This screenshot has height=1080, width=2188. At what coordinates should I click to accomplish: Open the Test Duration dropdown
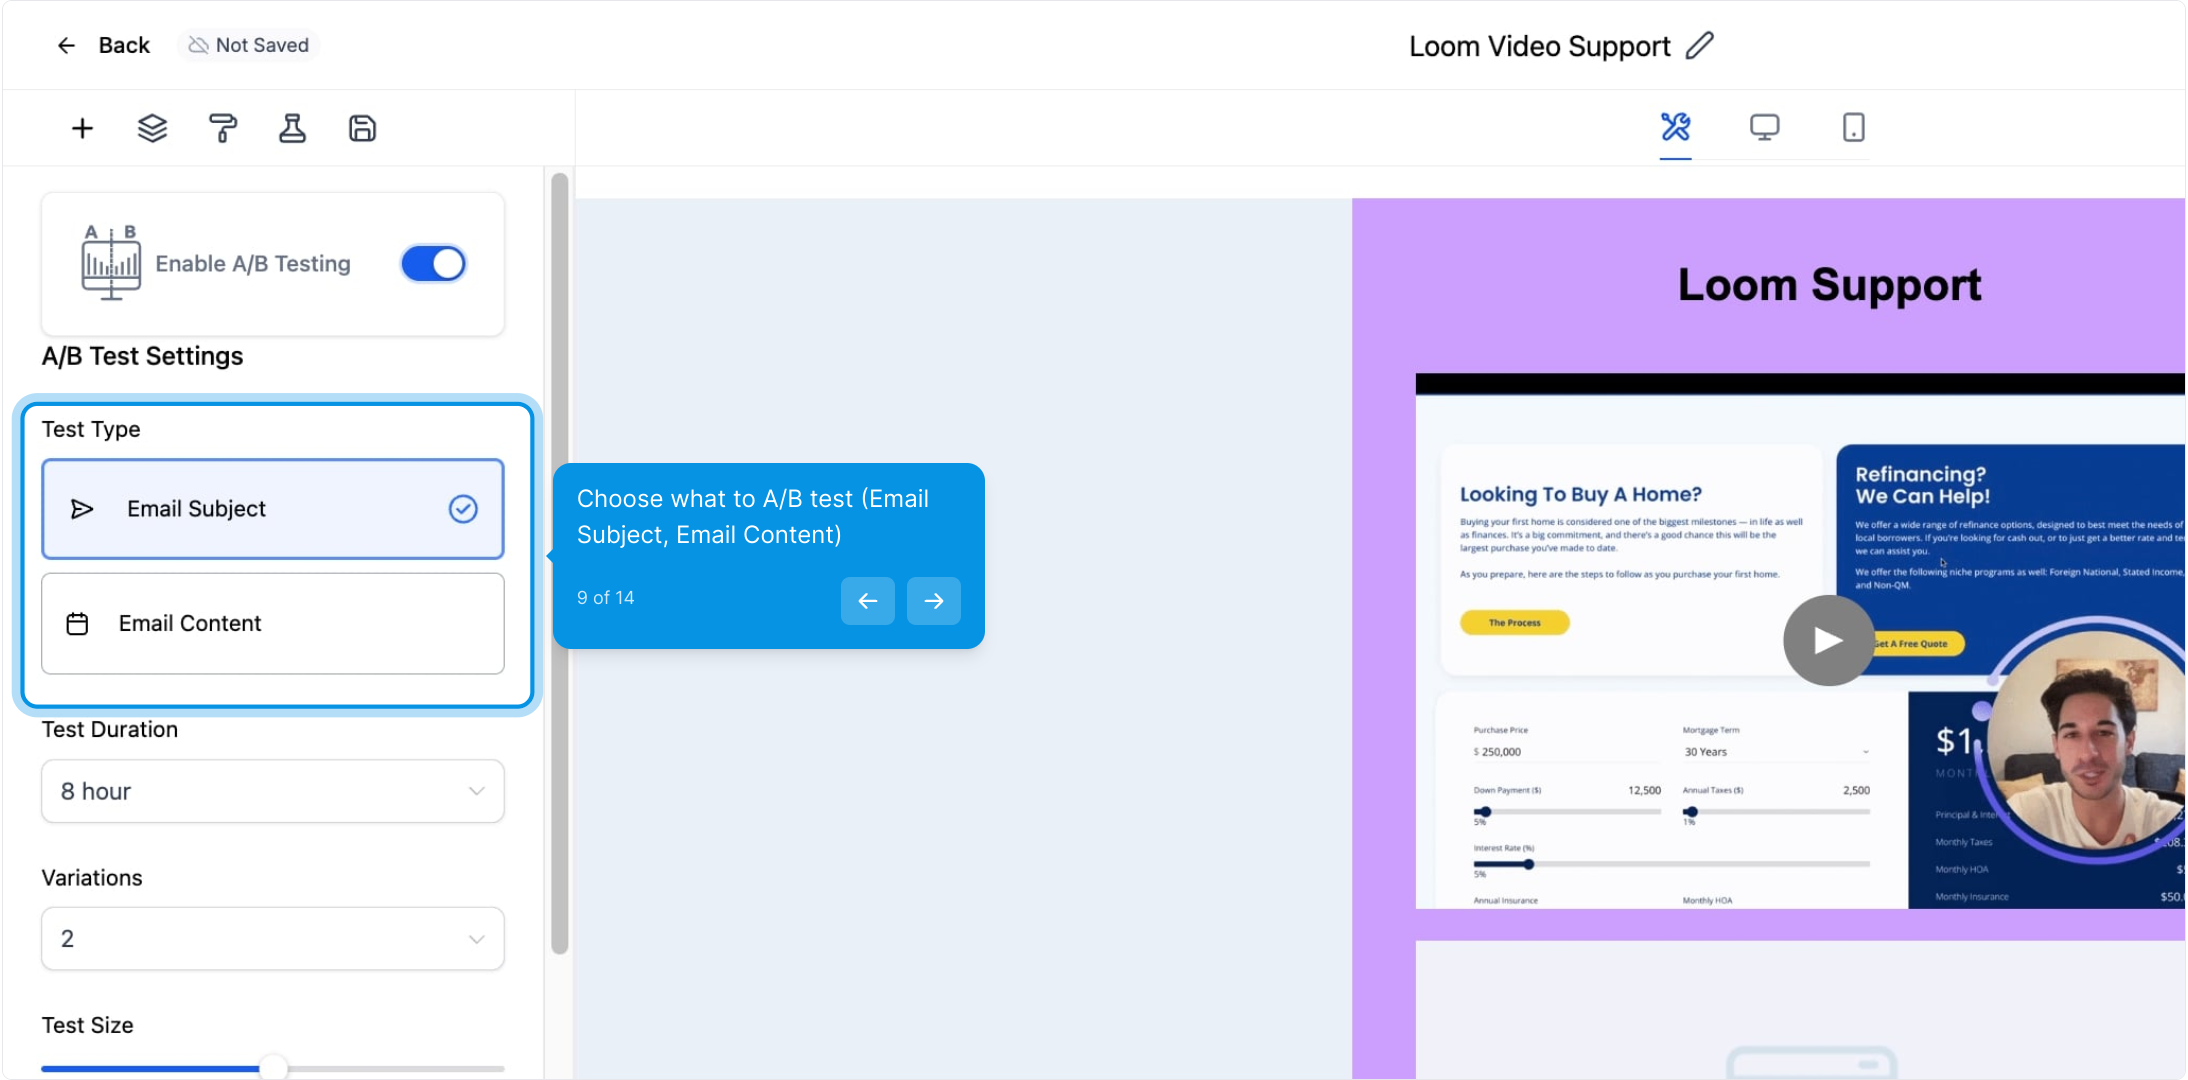click(x=272, y=791)
